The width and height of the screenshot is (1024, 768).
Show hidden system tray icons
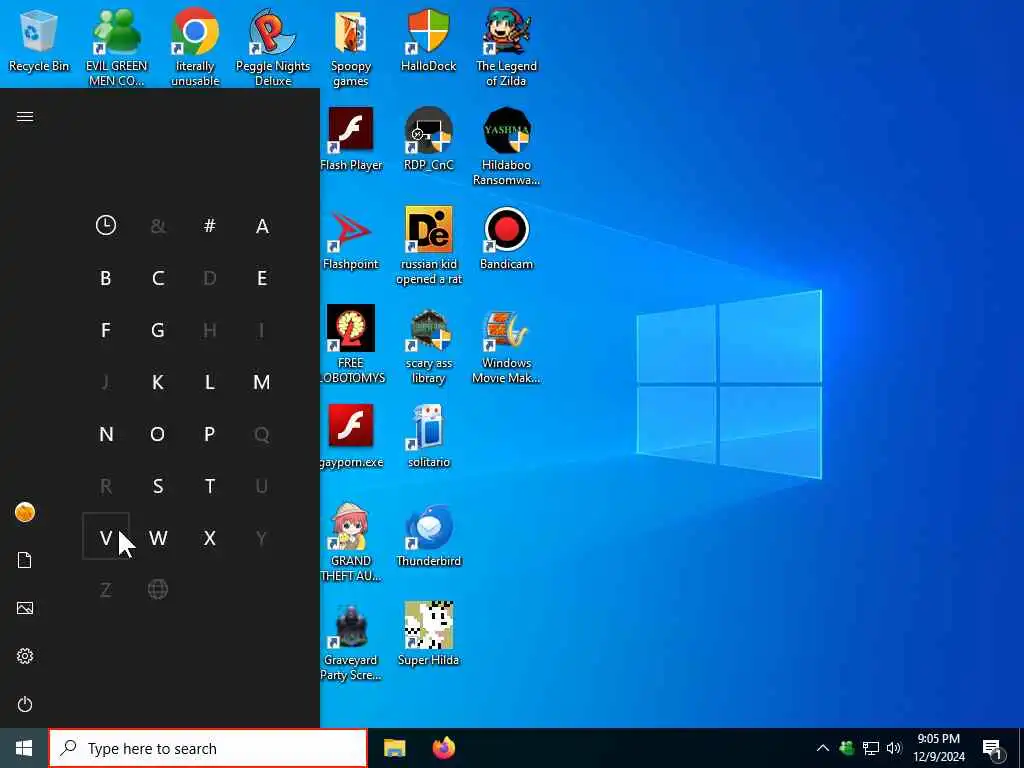[823, 748]
